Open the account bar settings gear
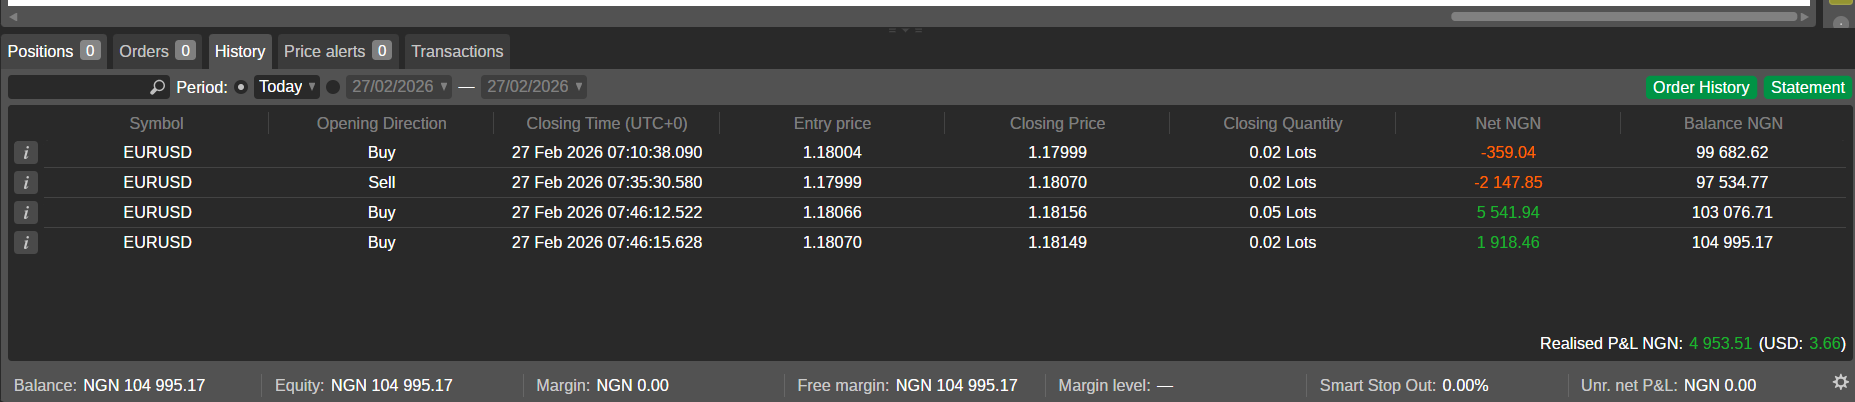Image resolution: width=1855 pixels, height=402 pixels. pyautogui.click(x=1840, y=383)
